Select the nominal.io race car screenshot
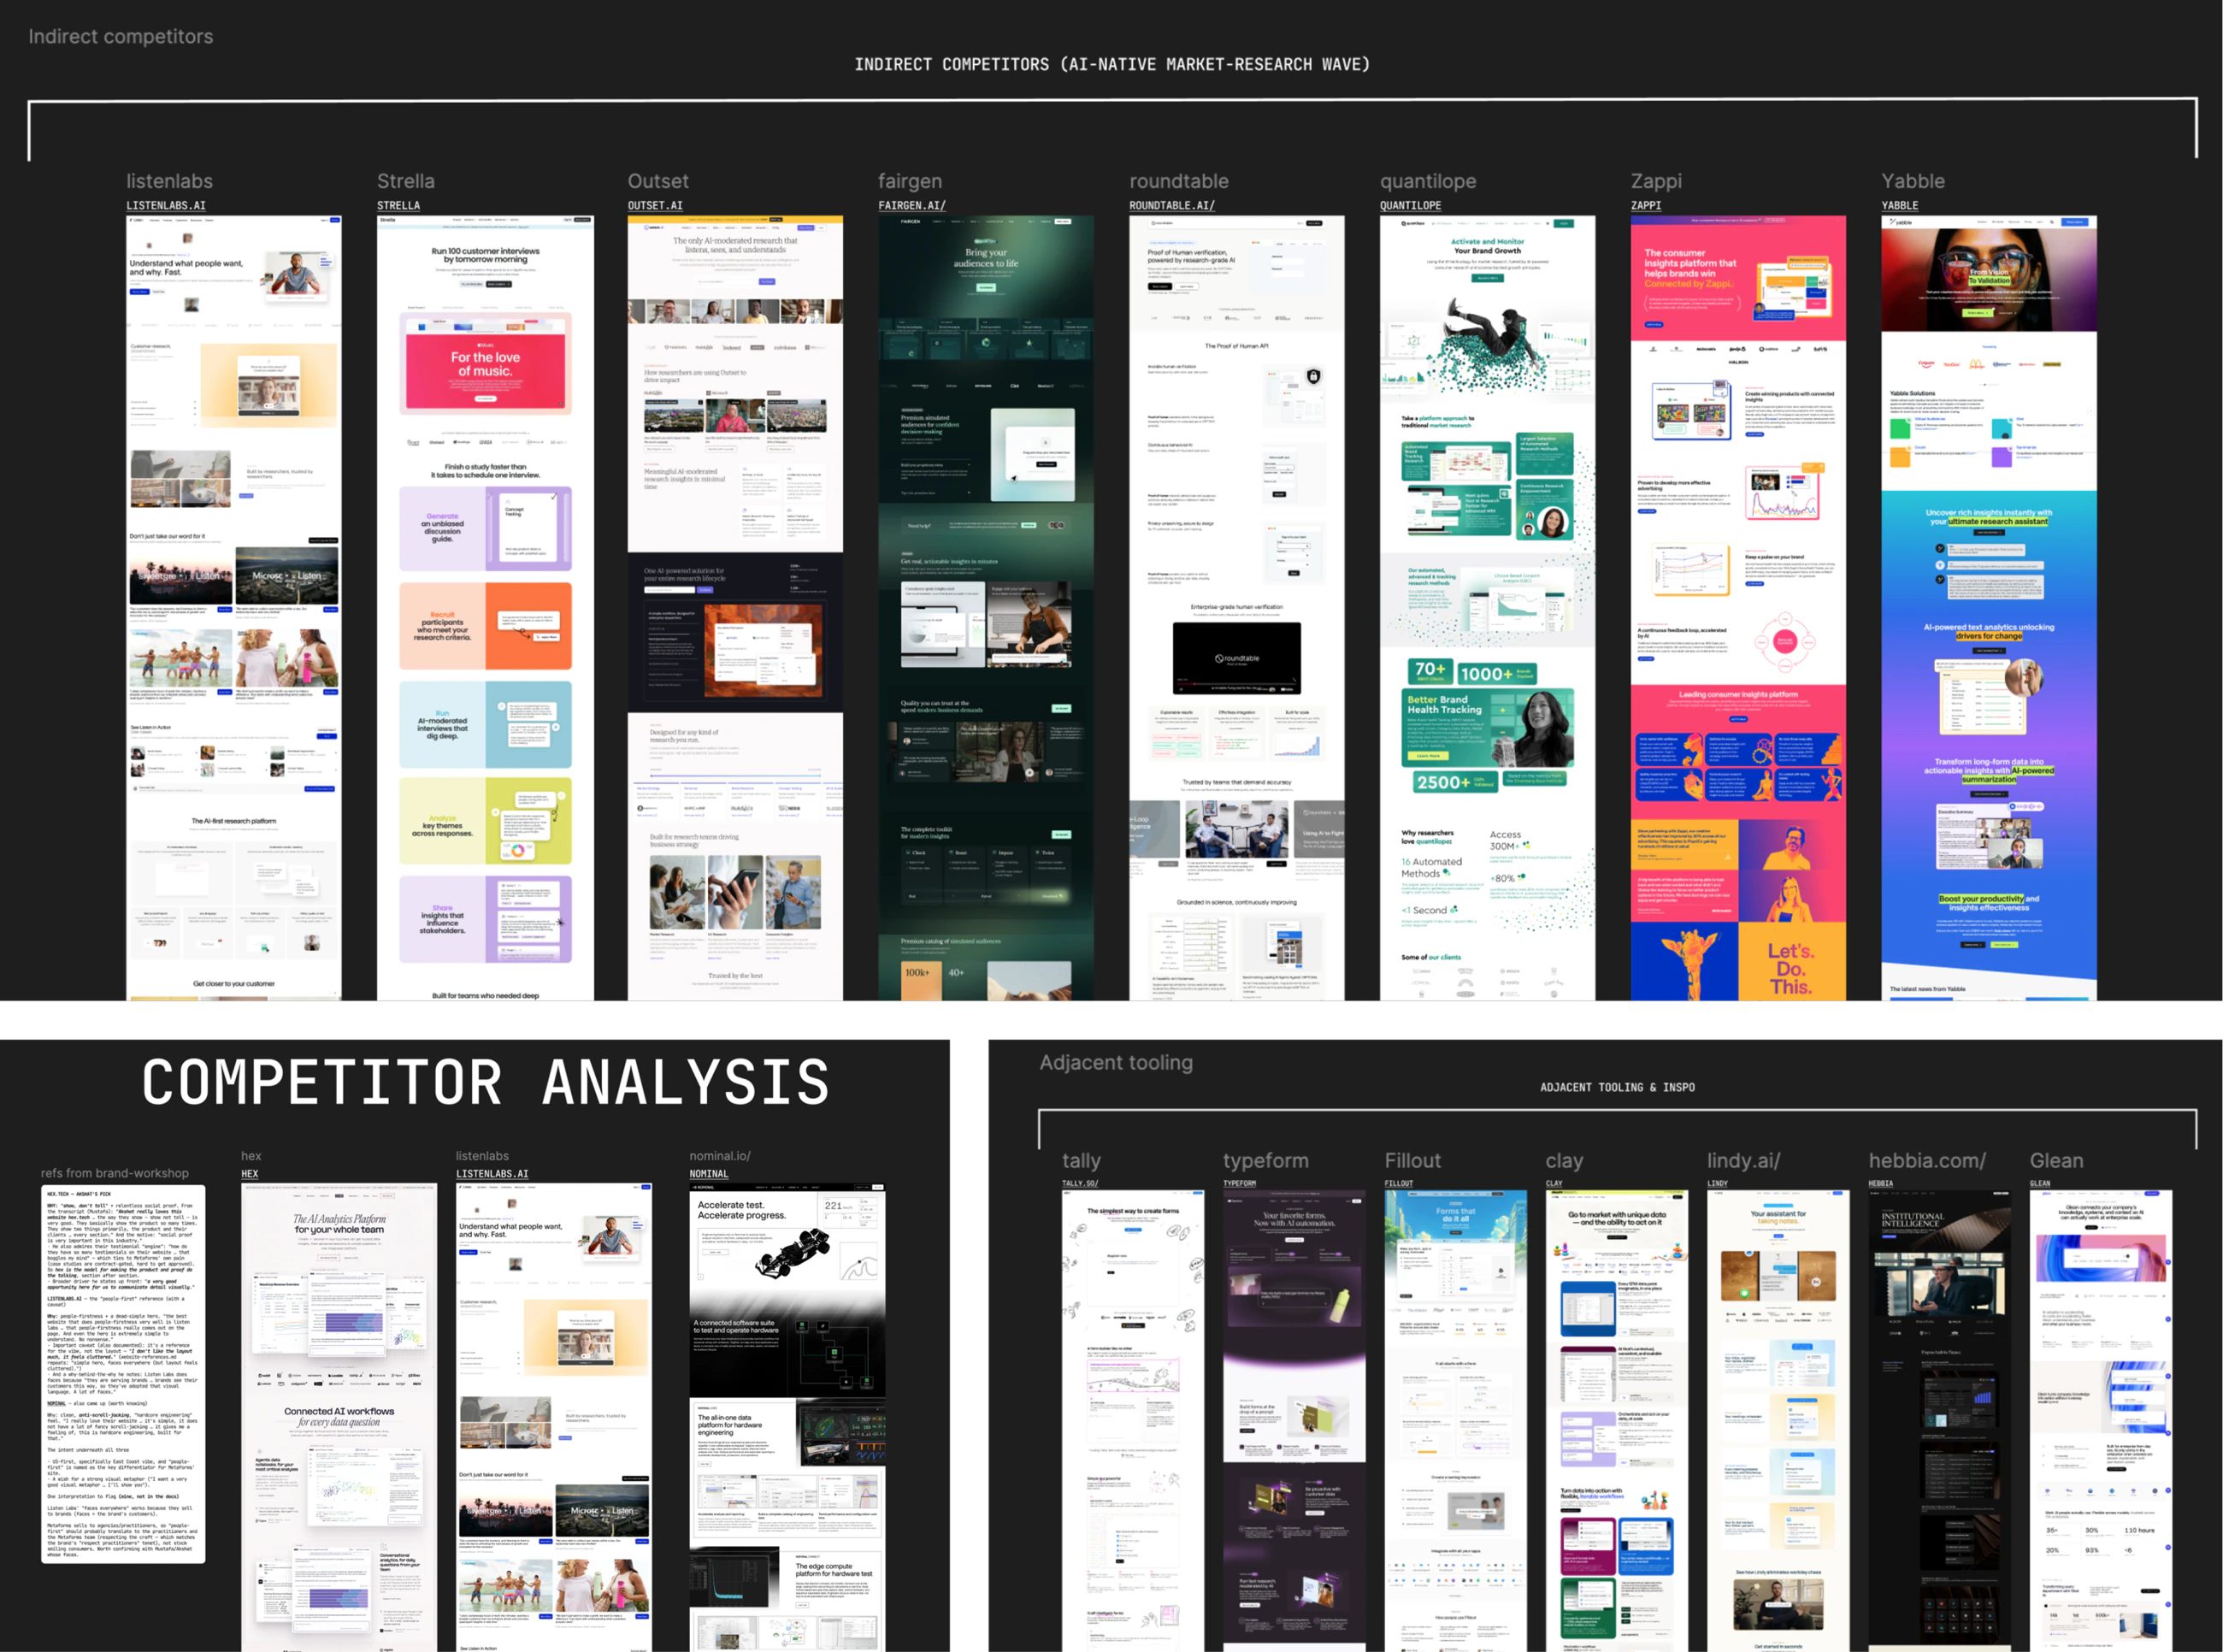 (788, 1418)
